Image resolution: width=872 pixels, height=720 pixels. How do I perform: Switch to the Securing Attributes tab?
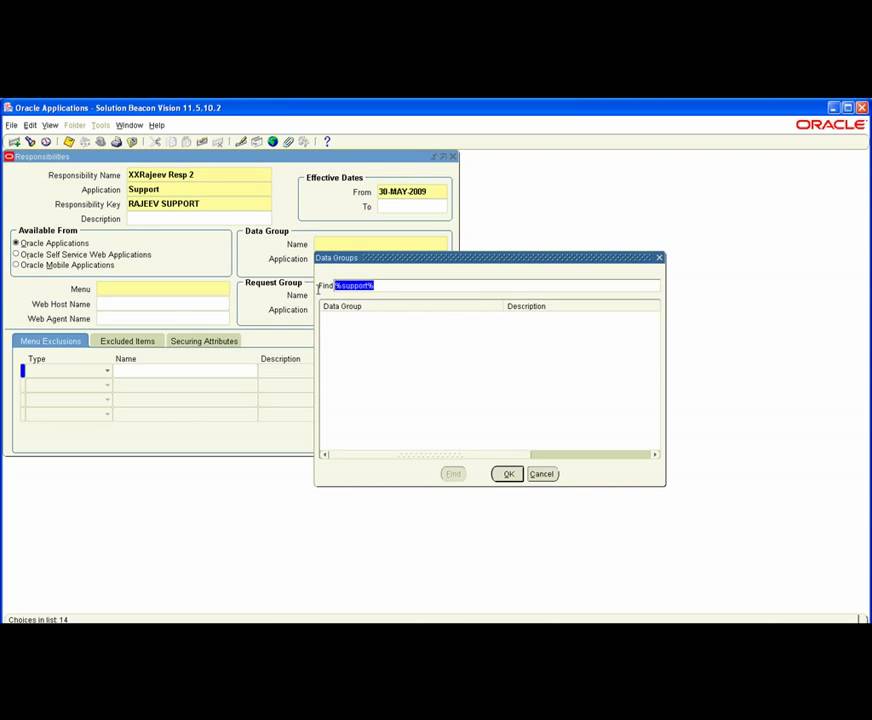pyautogui.click(x=204, y=341)
